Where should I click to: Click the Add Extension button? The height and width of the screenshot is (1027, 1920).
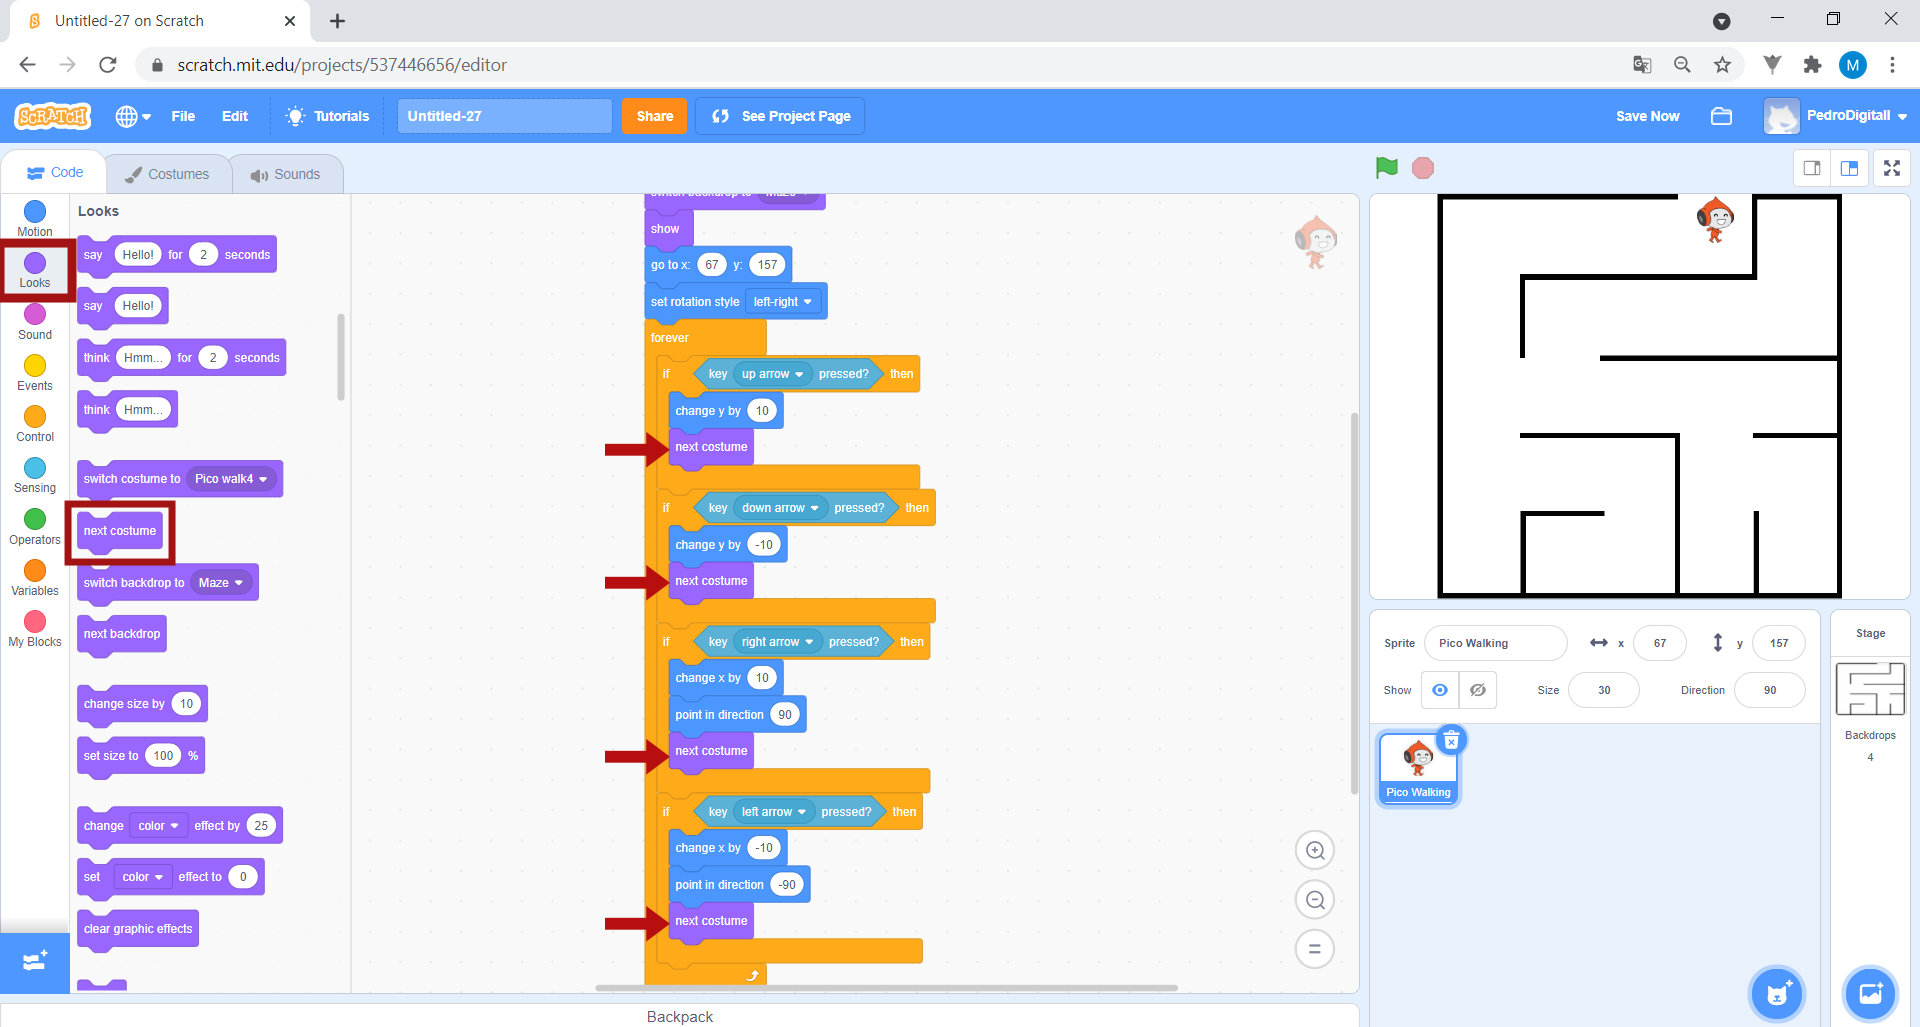pyautogui.click(x=35, y=962)
